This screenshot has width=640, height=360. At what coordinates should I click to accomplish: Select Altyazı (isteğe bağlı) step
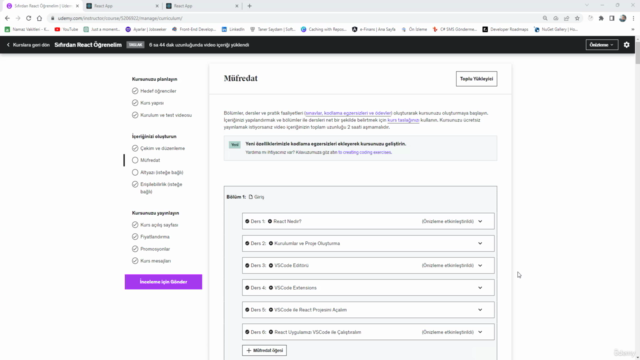[158, 172]
